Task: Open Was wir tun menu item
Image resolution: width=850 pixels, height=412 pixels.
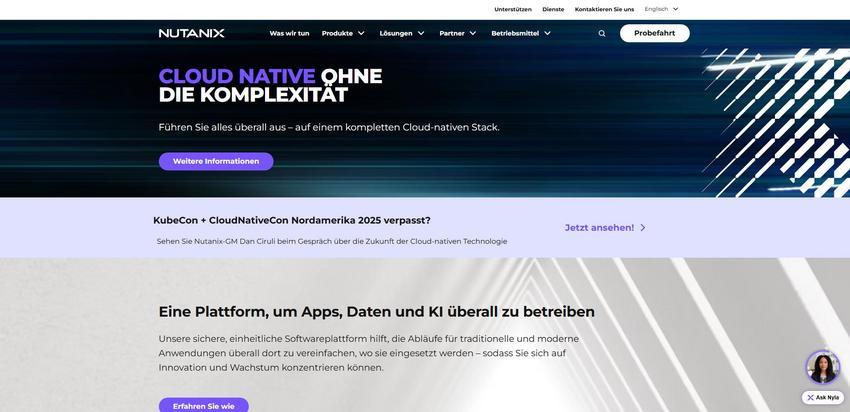Action: point(289,33)
